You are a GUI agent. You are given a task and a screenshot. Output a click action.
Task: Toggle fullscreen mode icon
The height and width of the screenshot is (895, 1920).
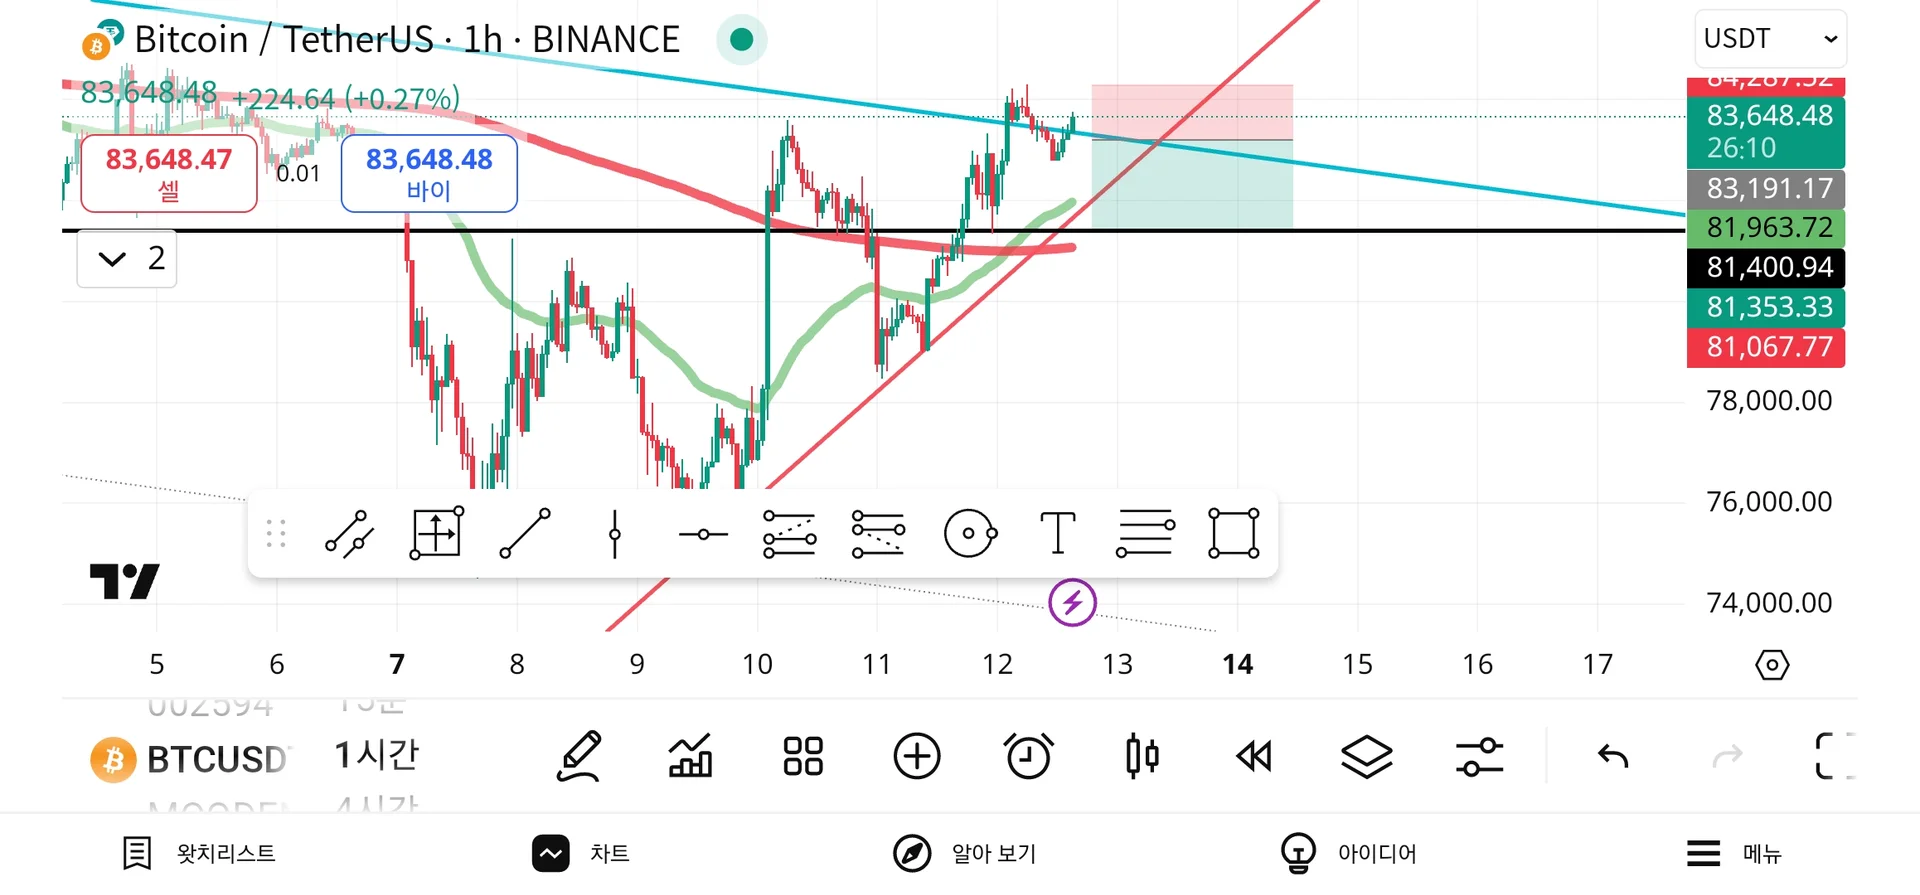click(x=1834, y=756)
